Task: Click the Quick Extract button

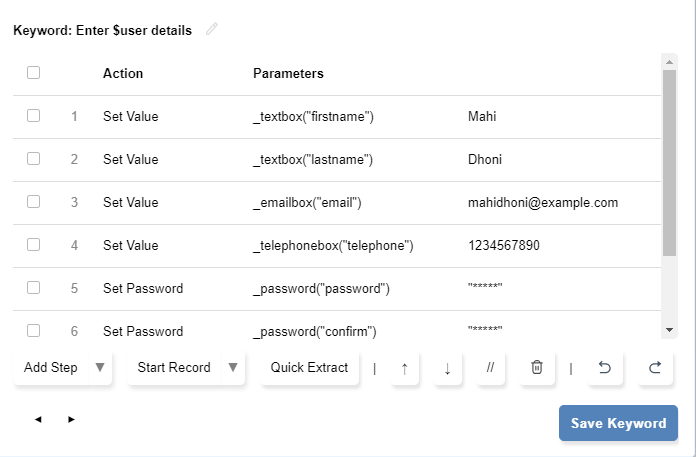Action: [x=309, y=368]
